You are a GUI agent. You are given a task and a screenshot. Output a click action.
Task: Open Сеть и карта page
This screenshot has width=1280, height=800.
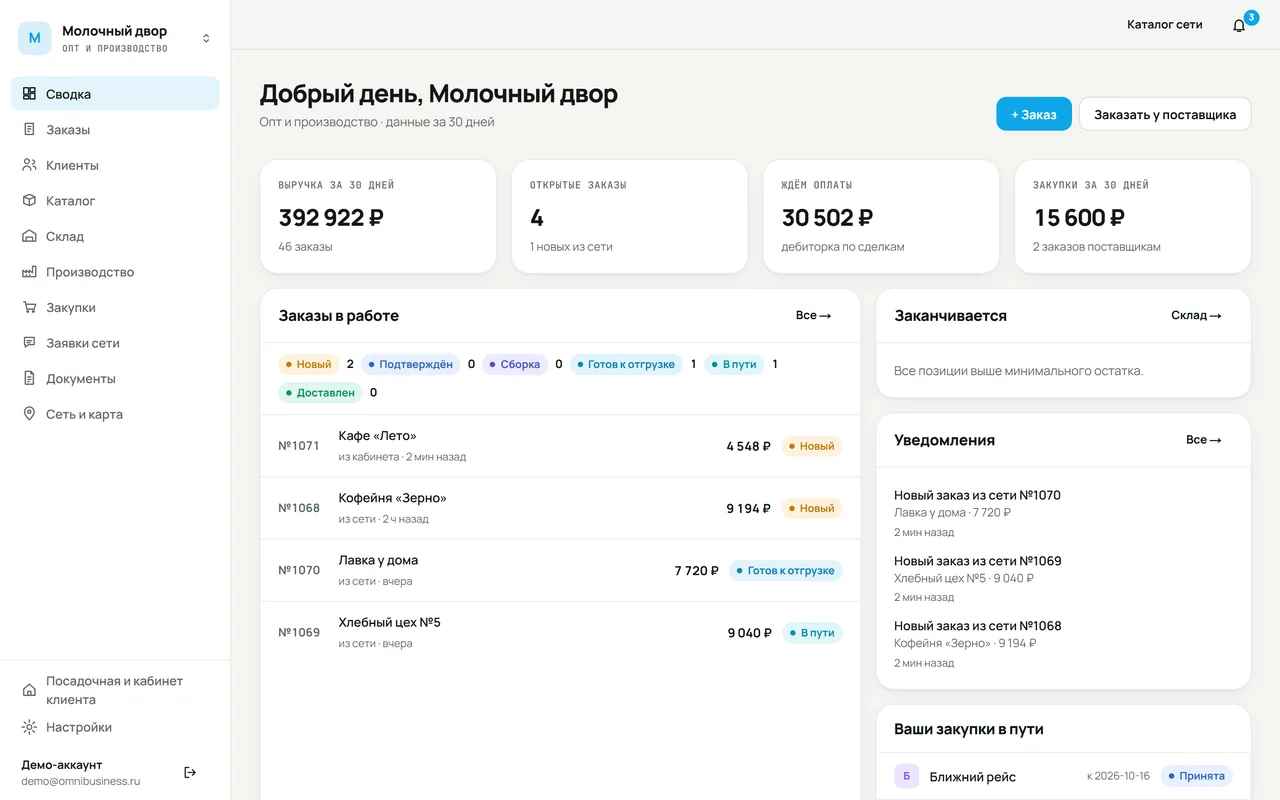point(115,414)
